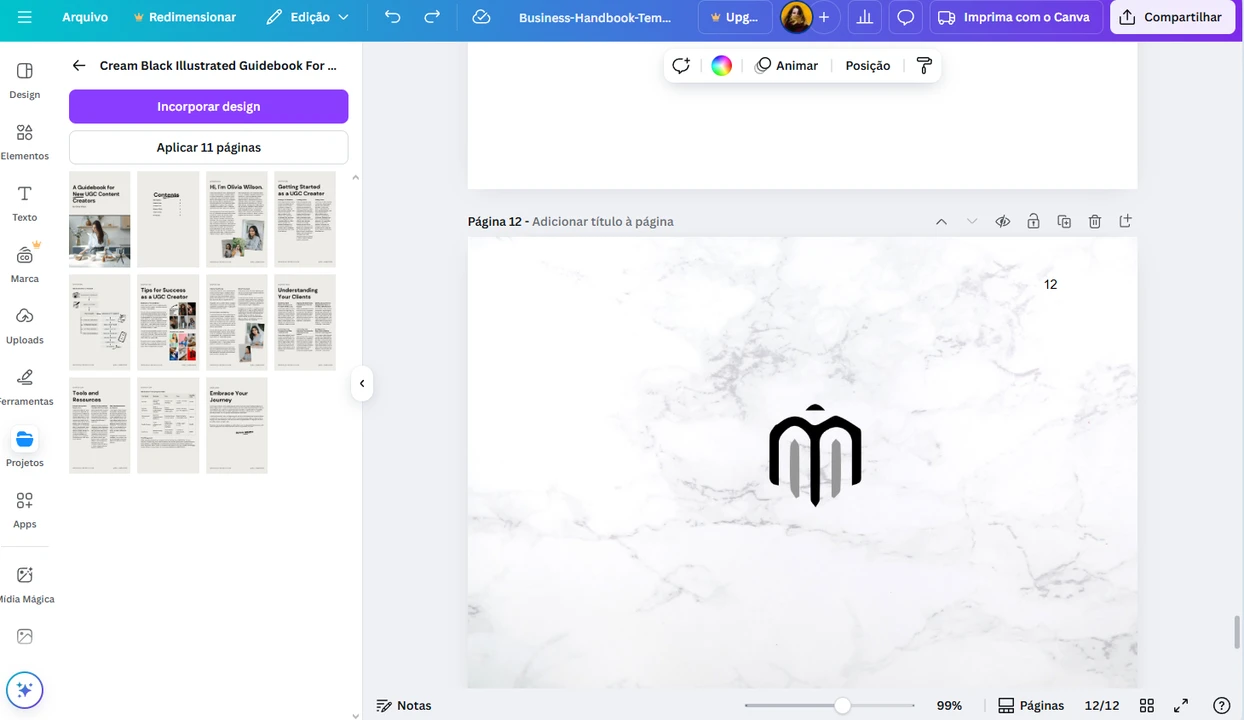Go back from the template panel
Viewport: 1244px width, 720px height.
tap(79, 65)
